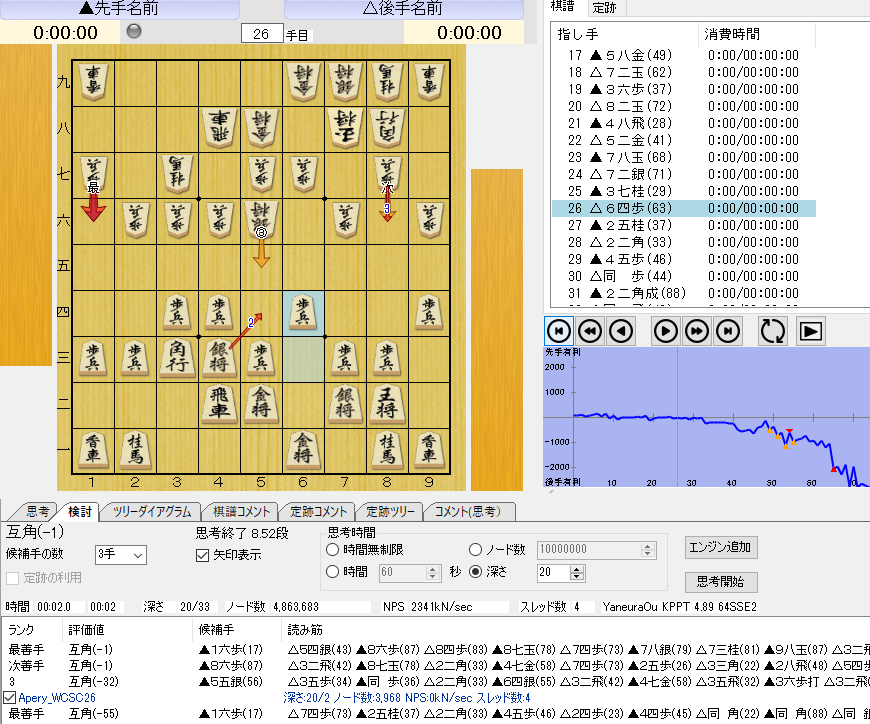Image resolution: width=870 pixels, height=724 pixels.
Task: Start auto-replay with the boxed play icon
Action: pyautogui.click(x=811, y=331)
